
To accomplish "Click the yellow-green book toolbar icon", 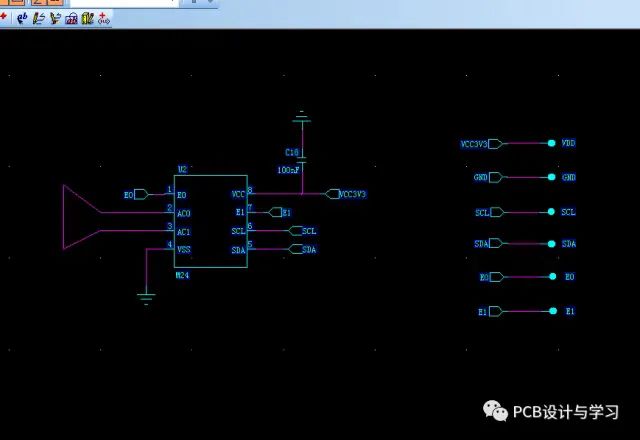I will [87, 18].
